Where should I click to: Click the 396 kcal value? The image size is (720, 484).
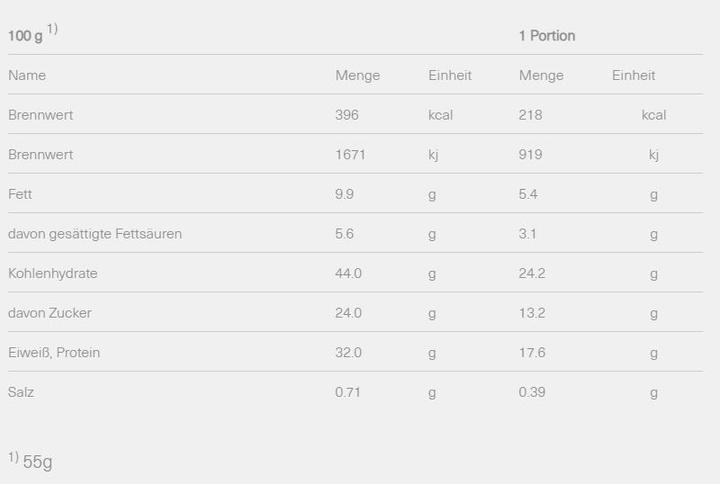(346, 115)
